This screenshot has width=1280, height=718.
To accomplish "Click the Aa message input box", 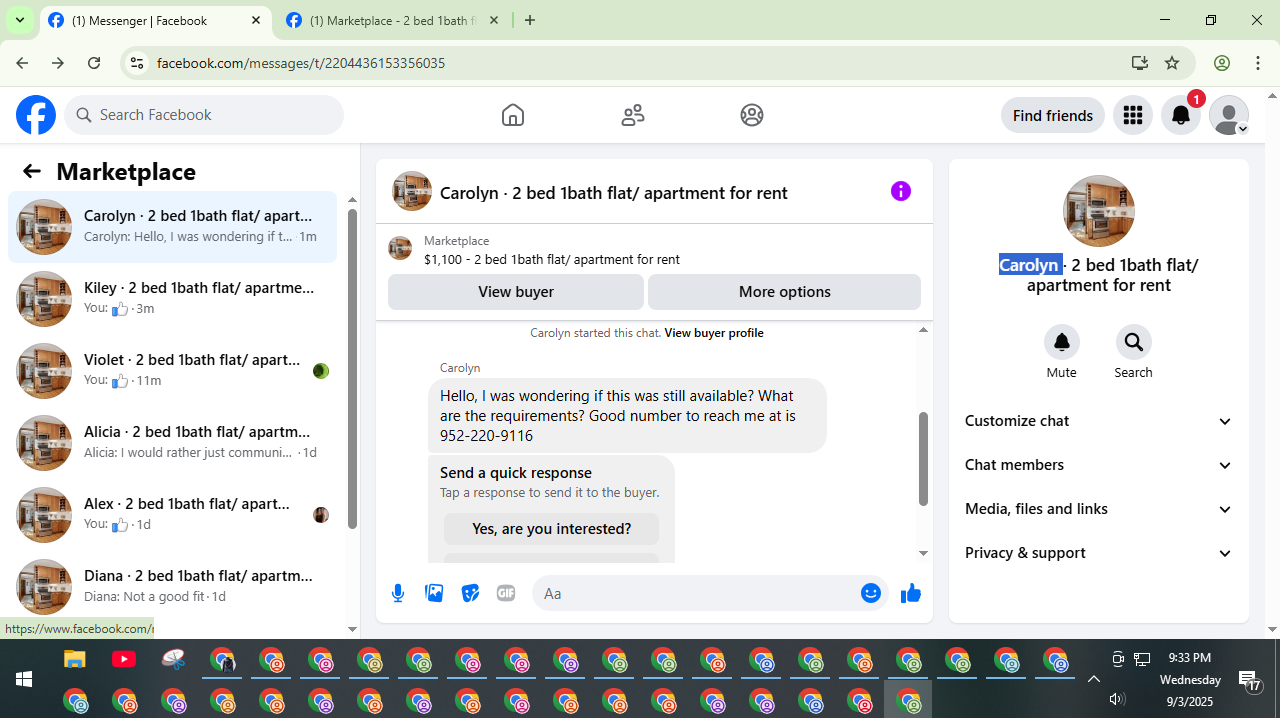I will click(698, 593).
